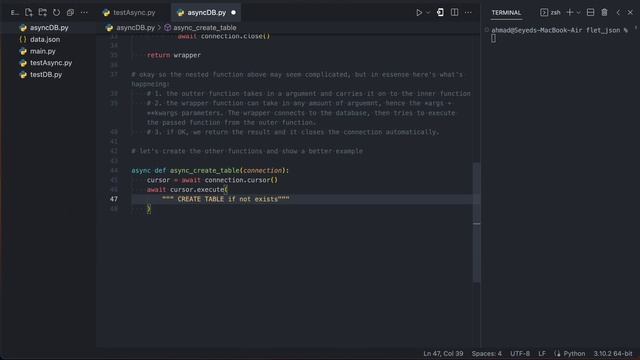Open editor more actions ellipsis menu
The height and width of the screenshot is (360, 640).
coord(468,13)
